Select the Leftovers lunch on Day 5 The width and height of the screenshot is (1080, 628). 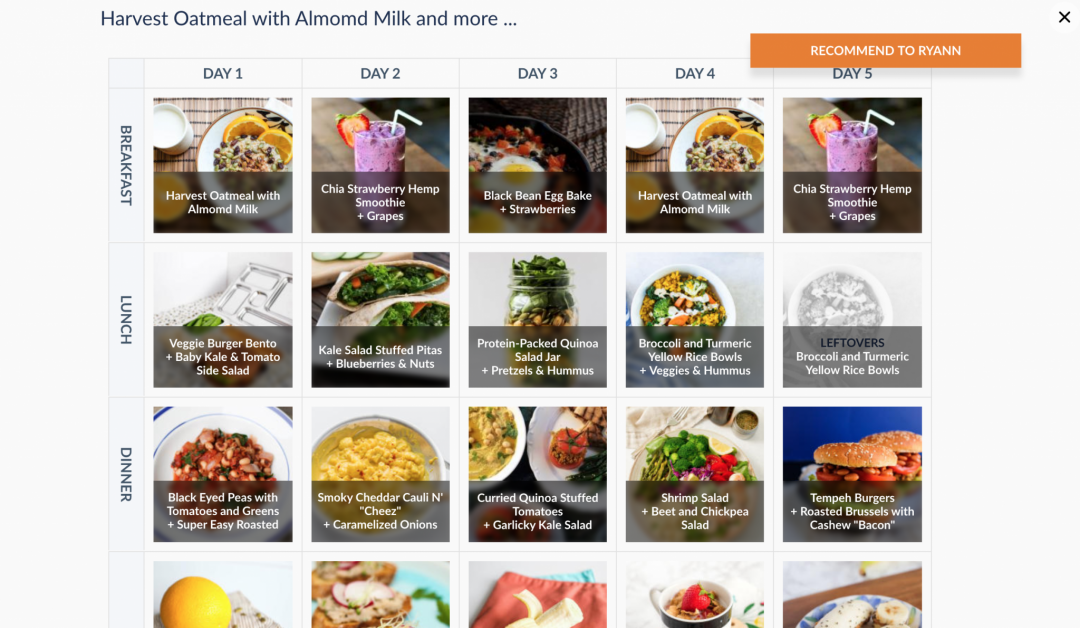tap(852, 320)
